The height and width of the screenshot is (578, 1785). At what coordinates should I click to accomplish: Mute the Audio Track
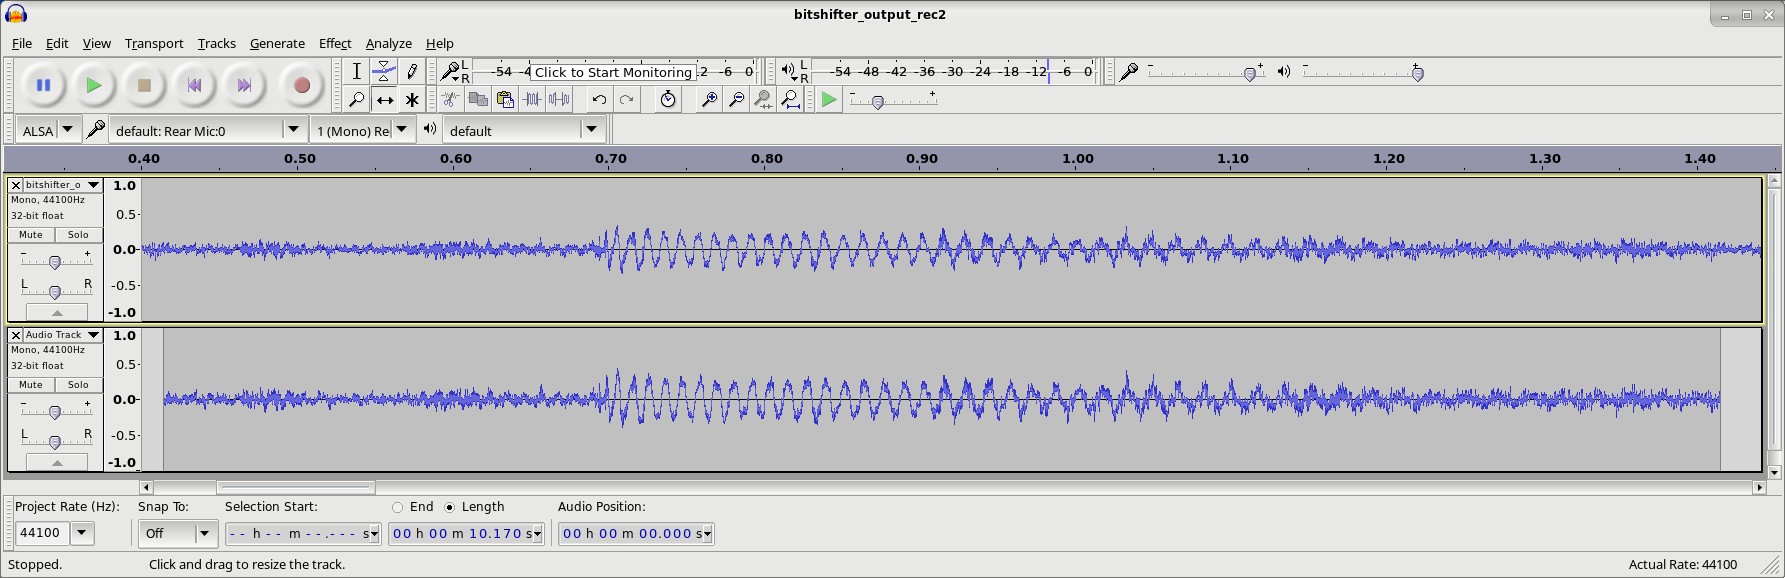click(31, 385)
